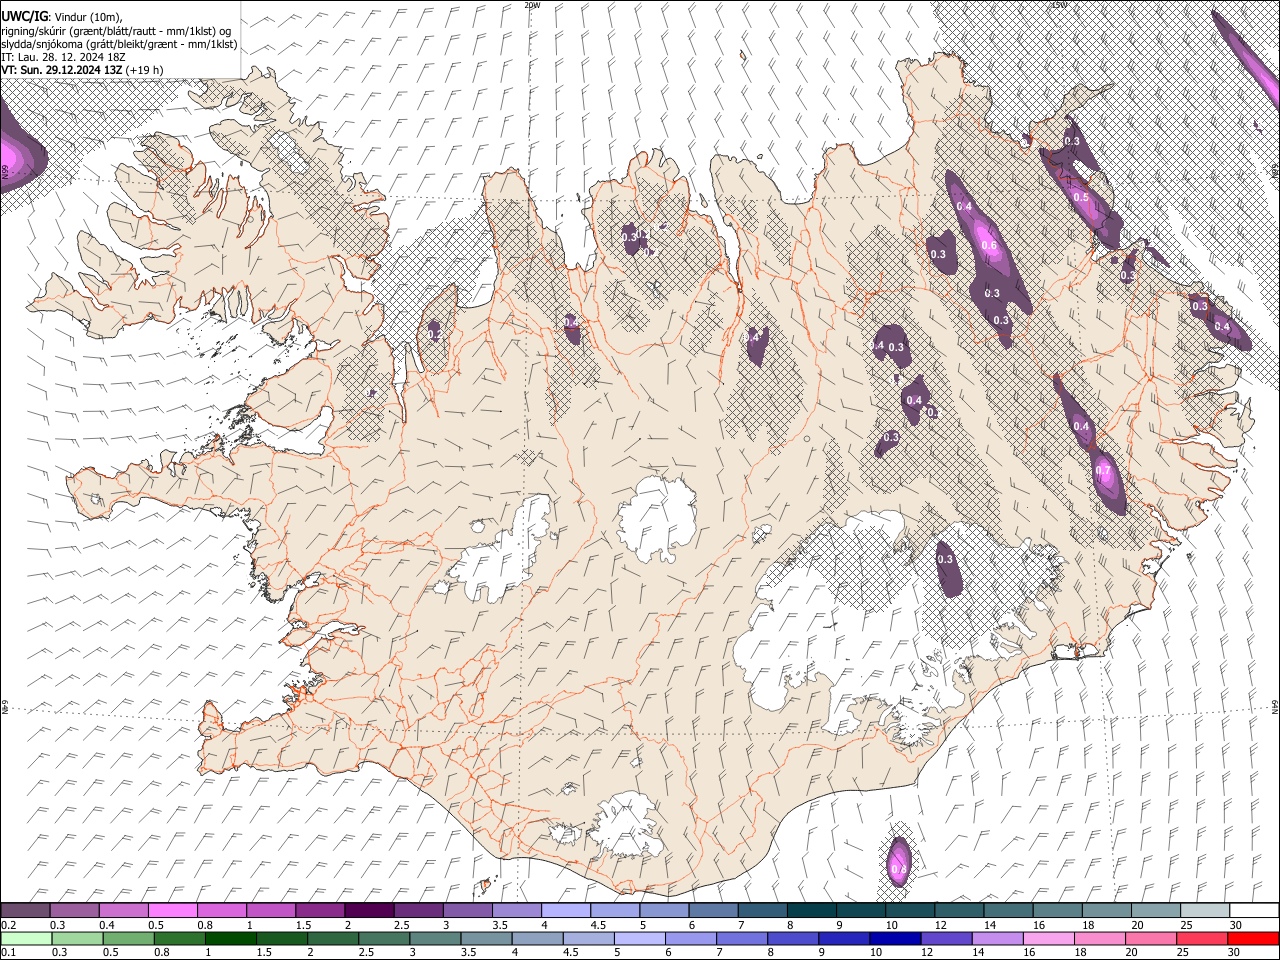Pick the darkest green lower swatch starting at 1
Screen dimensions: 1280x960
tap(229, 938)
